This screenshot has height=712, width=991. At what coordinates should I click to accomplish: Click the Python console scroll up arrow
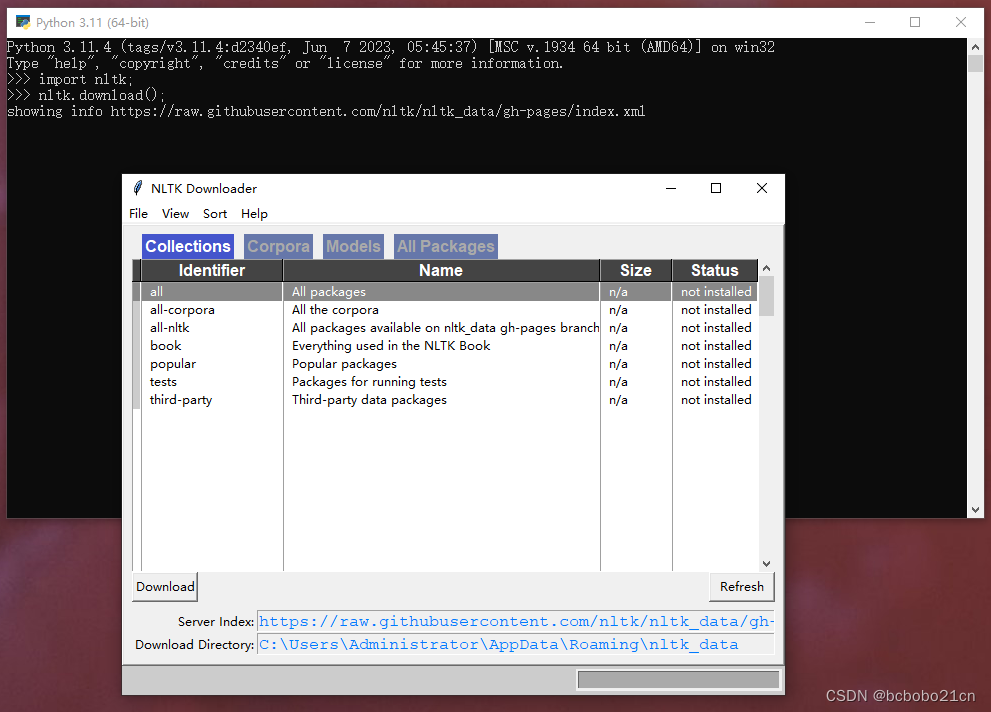click(x=975, y=47)
